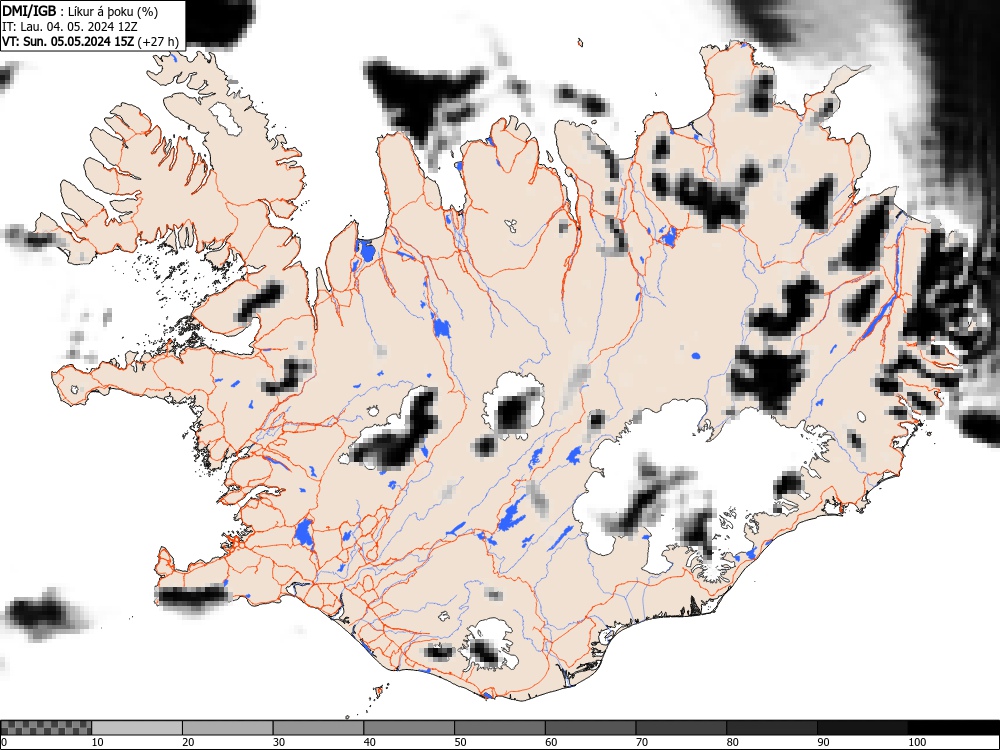Click the 50–60 dark gray legend swatch
The height and width of the screenshot is (750, 1000).
pos(500,728)
